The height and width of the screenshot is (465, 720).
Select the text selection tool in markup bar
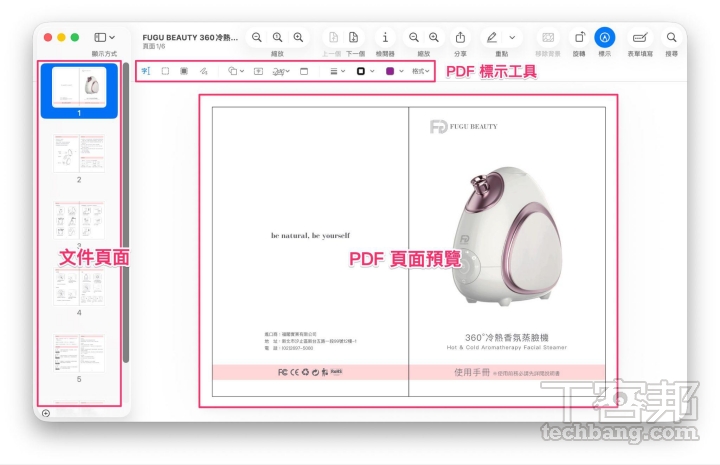click(146, 71)
